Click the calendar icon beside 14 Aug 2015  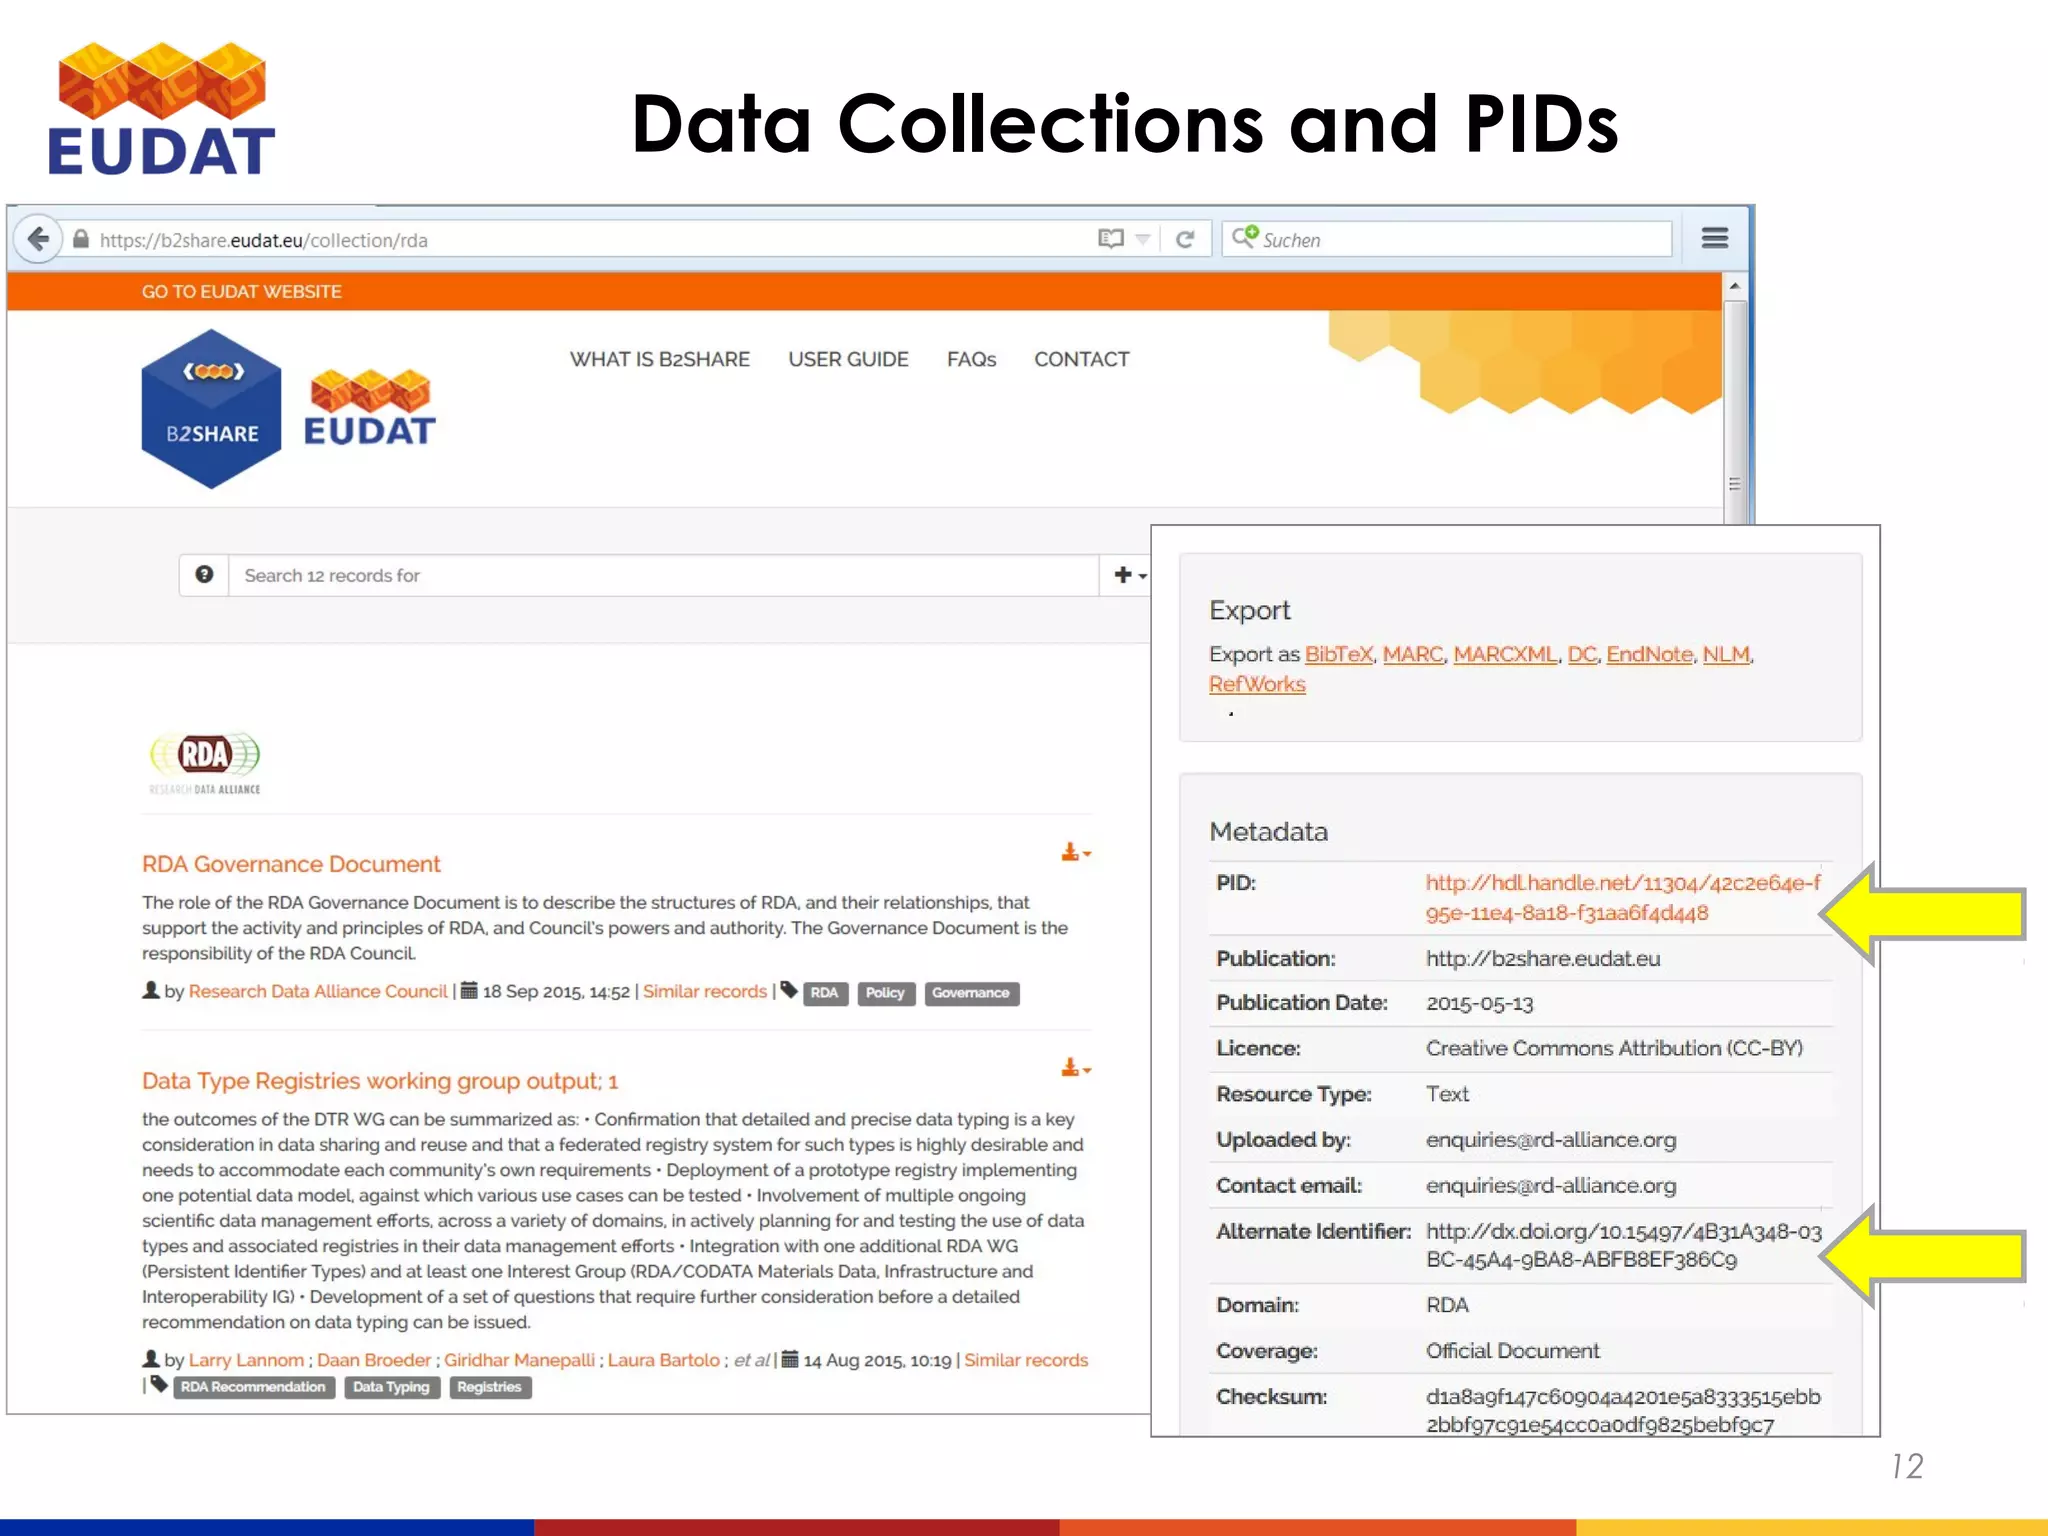790,1359
